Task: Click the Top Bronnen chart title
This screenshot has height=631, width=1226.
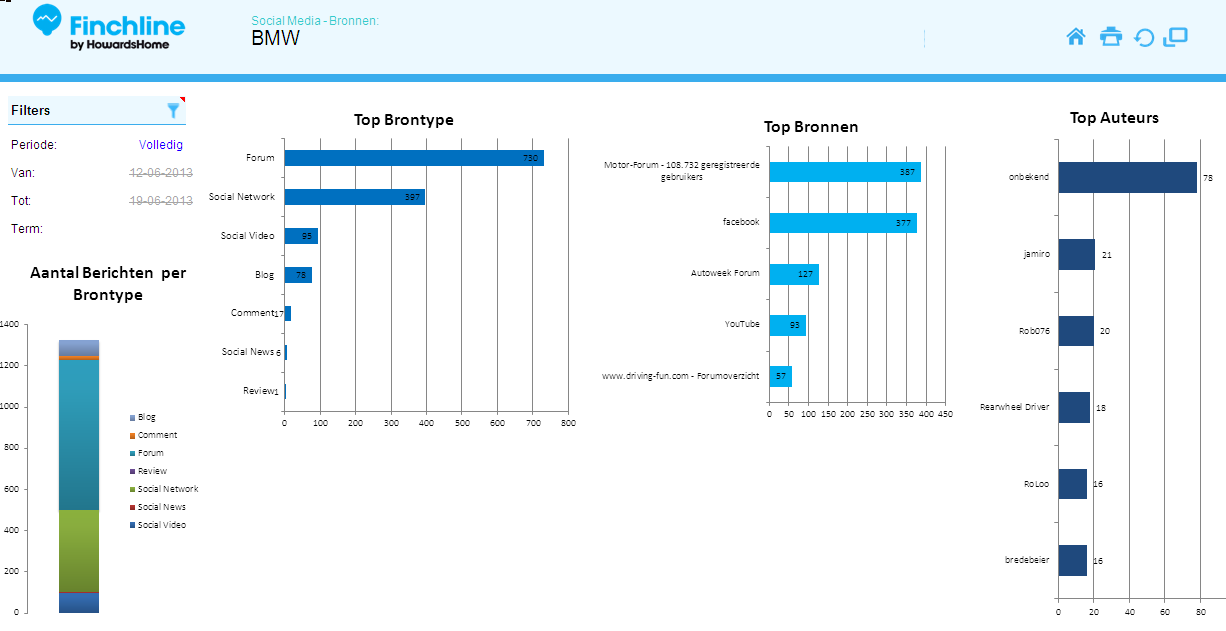Action: 811,127
